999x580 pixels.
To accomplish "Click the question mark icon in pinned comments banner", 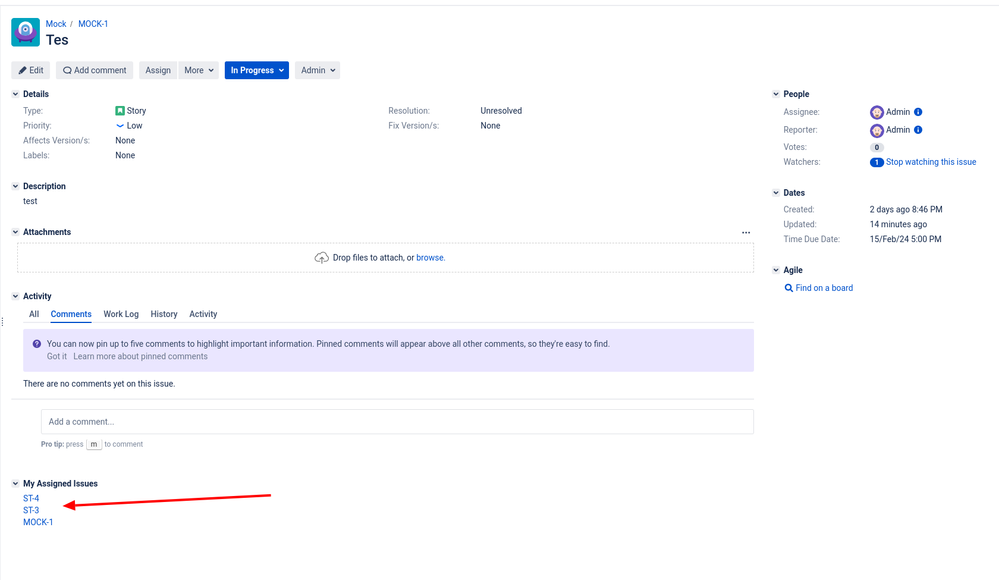I will [x=37, y=344].
